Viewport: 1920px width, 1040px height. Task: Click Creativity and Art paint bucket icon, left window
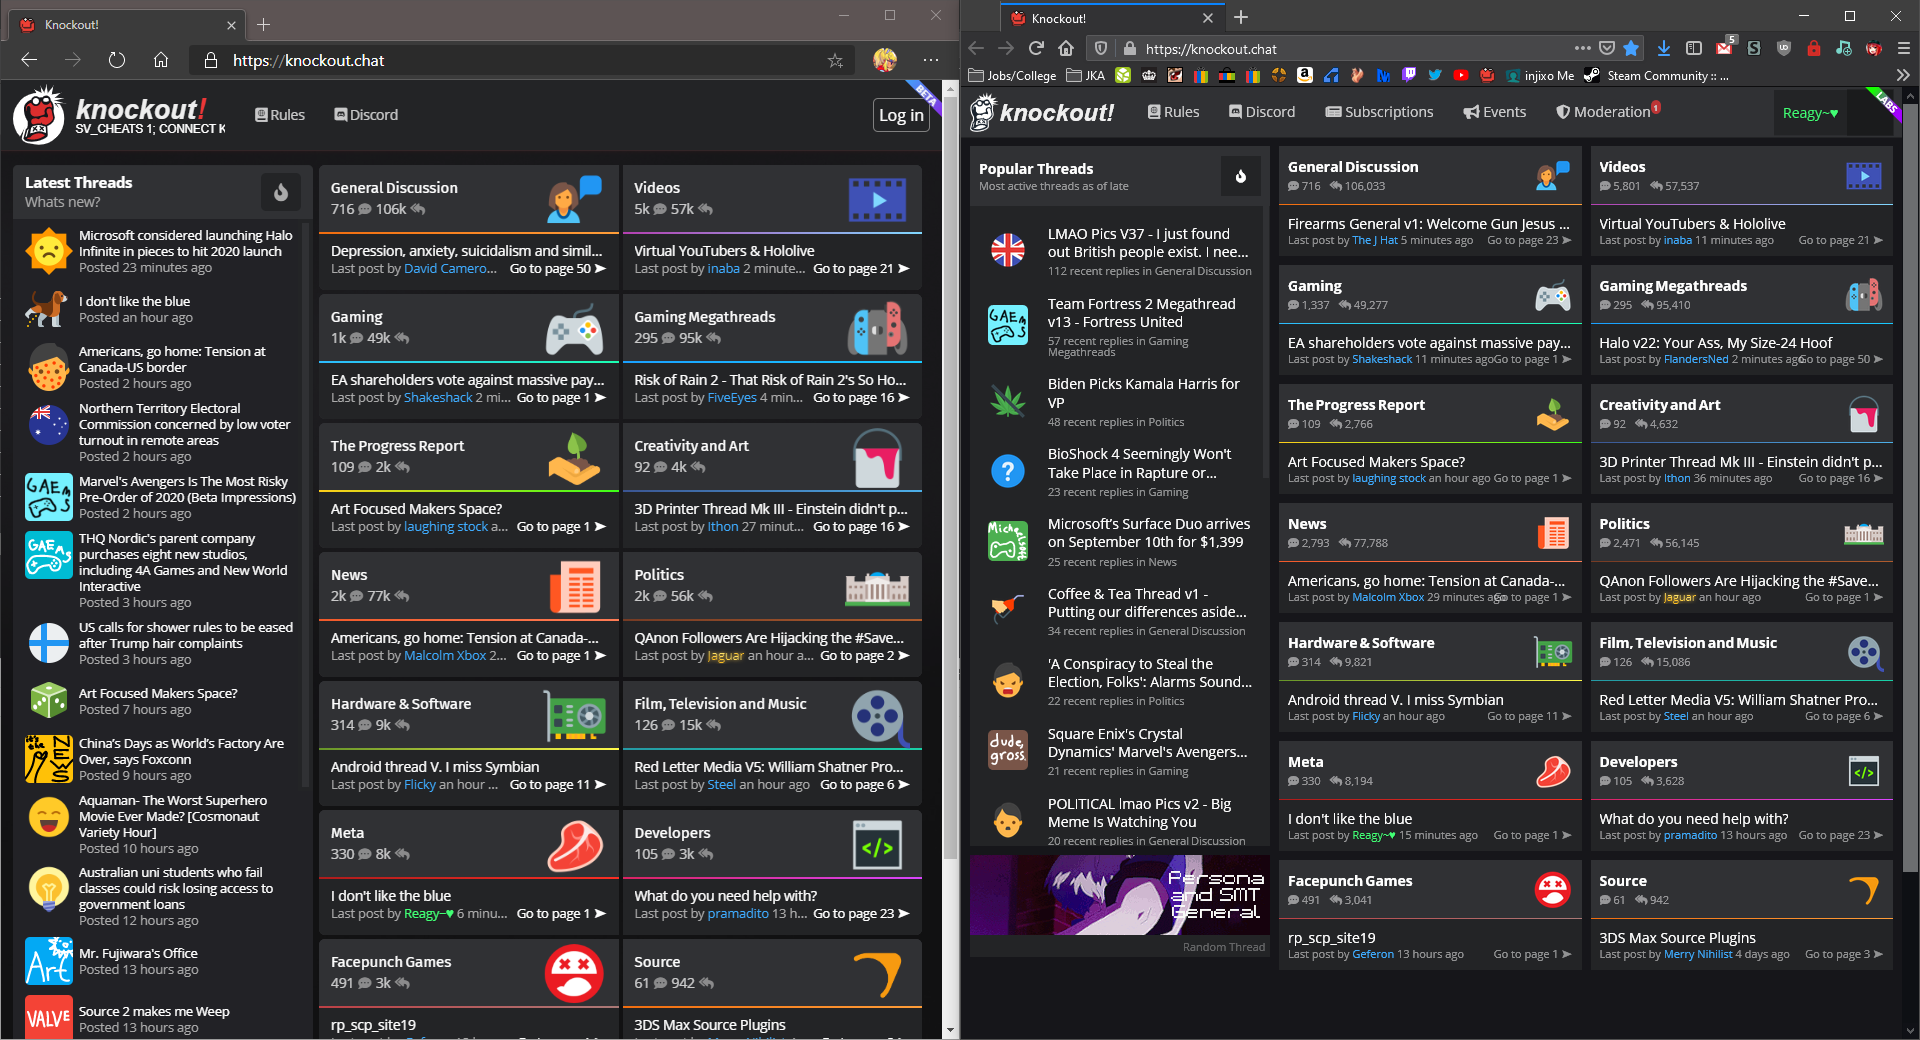tap(877, 458)
